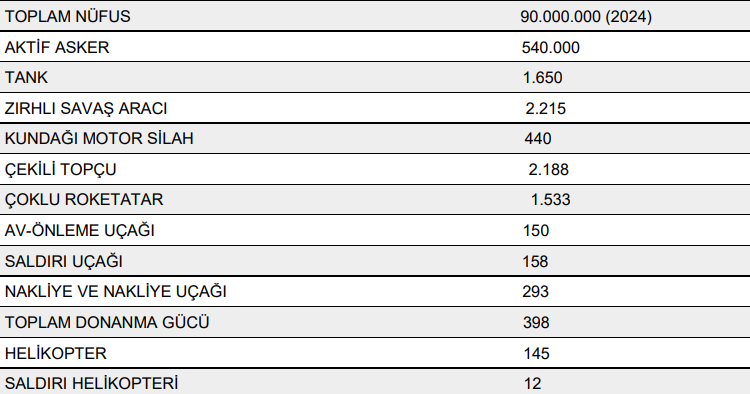Select the 440 value cell

tap(538, 139)
